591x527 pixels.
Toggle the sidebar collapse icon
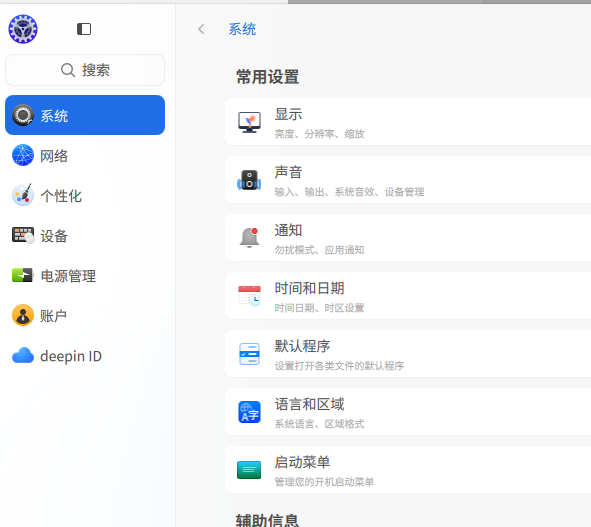(84, 29)
